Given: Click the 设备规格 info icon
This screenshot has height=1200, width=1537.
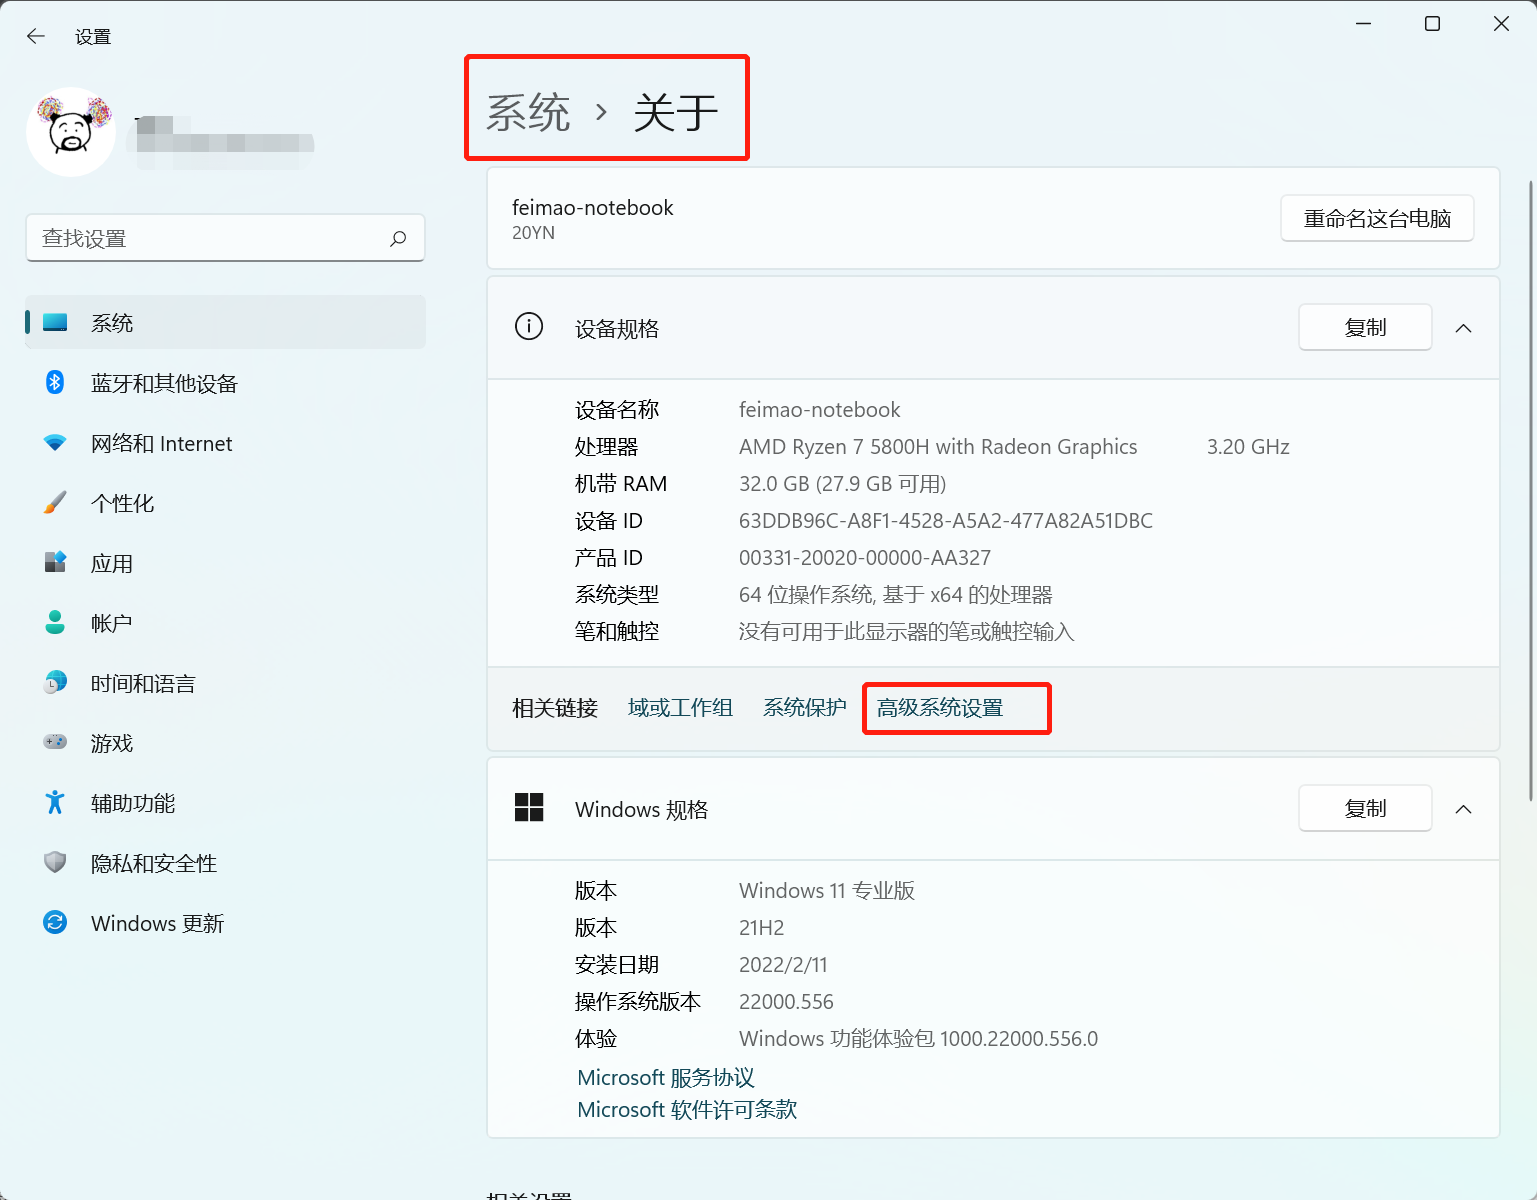Looking at the screenshot, I should [x=529, y=326].
